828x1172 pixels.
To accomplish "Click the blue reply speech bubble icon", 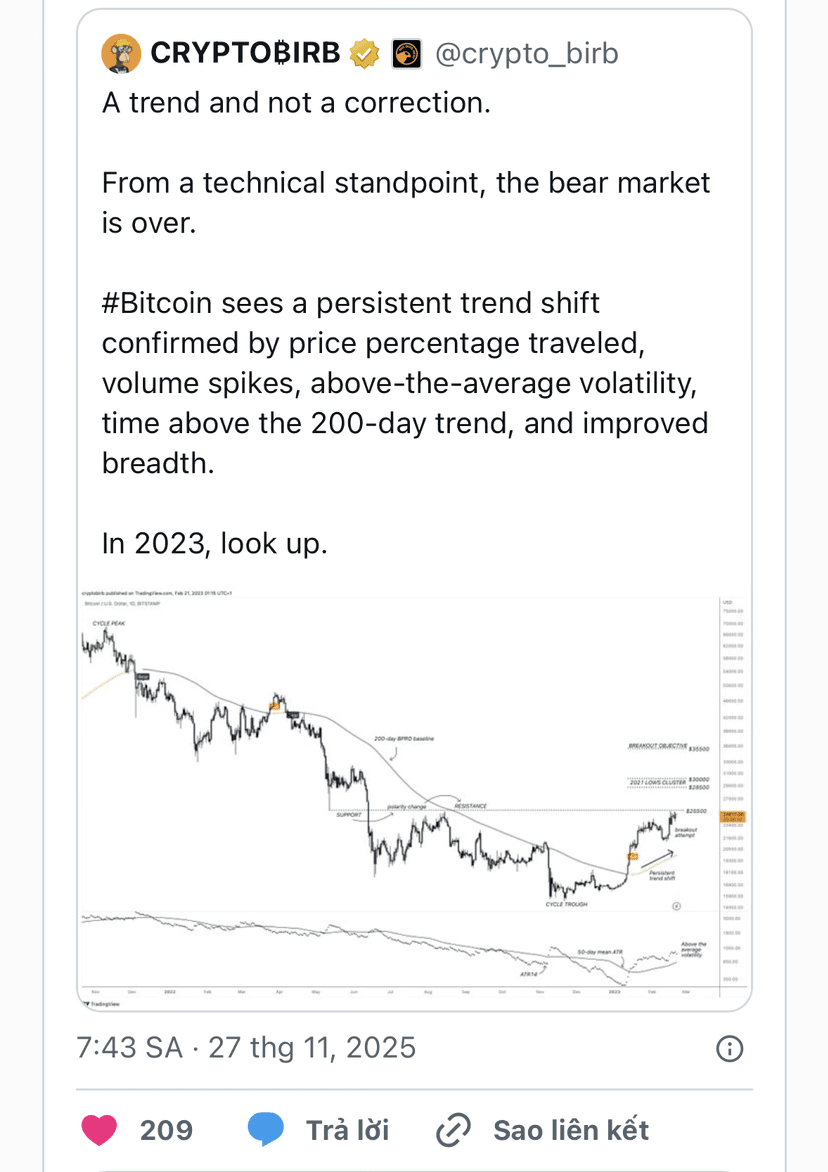I will point(265,1129).
